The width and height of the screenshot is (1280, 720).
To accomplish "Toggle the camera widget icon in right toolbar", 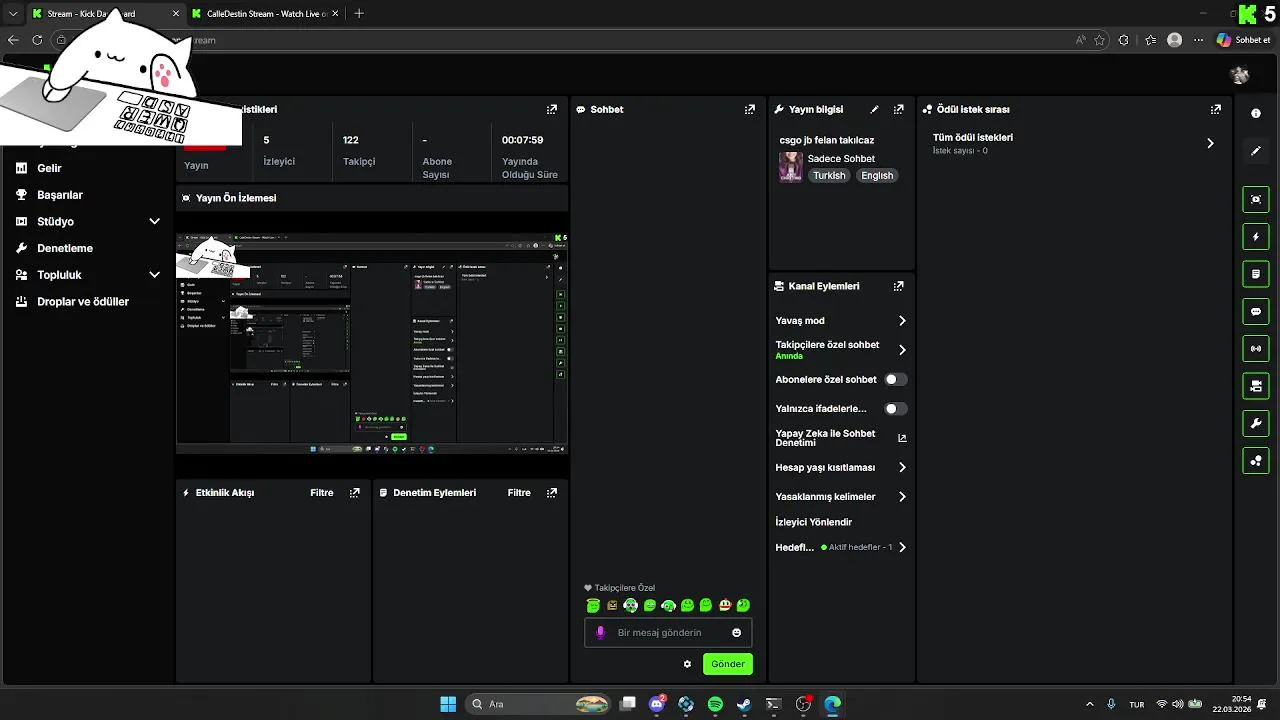I will click(1256, 385).
